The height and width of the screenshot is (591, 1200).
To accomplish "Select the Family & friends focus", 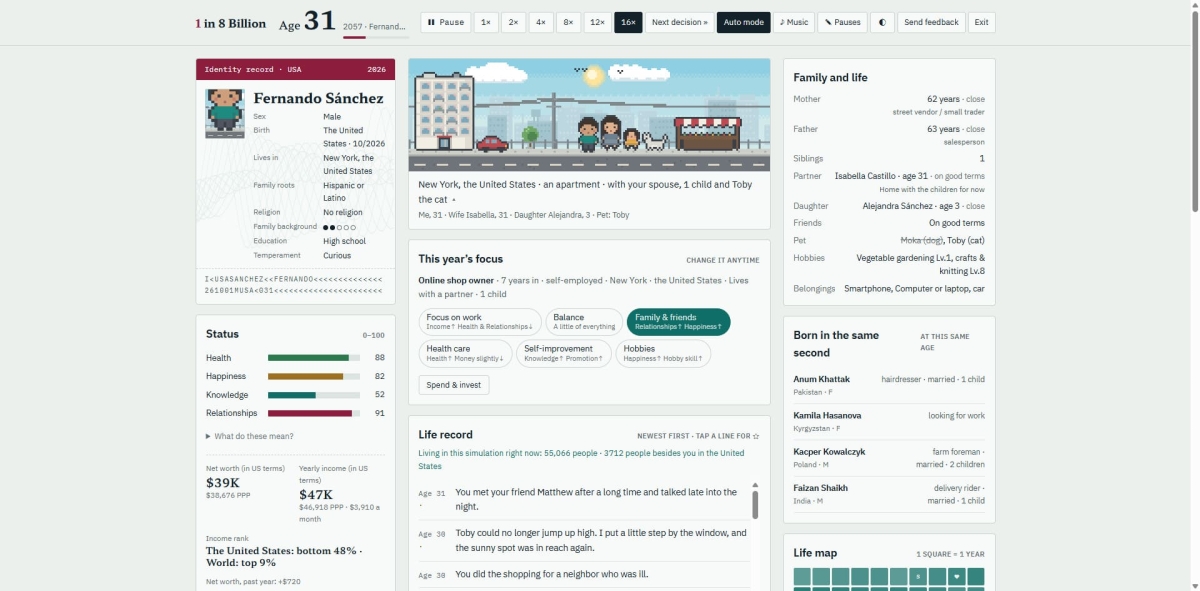I will [x=679, y=322].
